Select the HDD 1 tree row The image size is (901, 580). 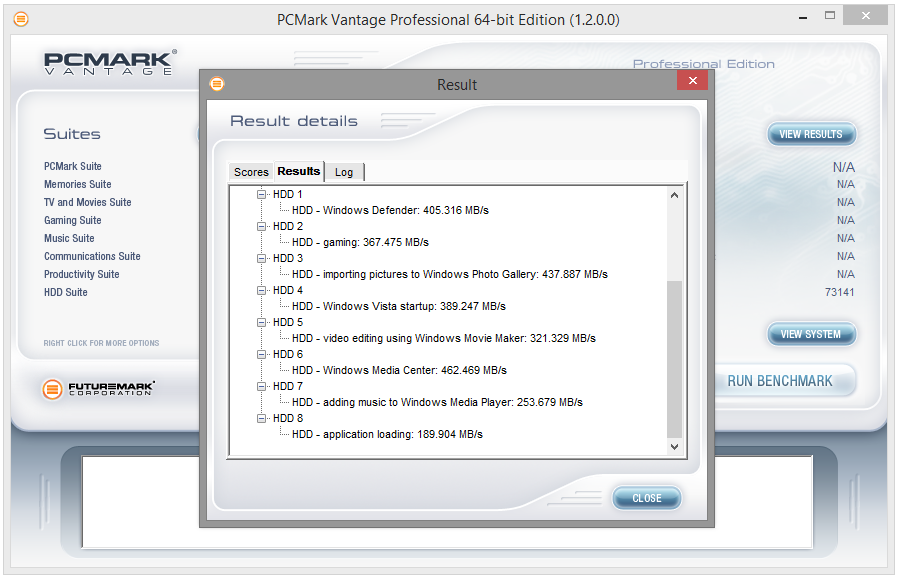point(288,194)
